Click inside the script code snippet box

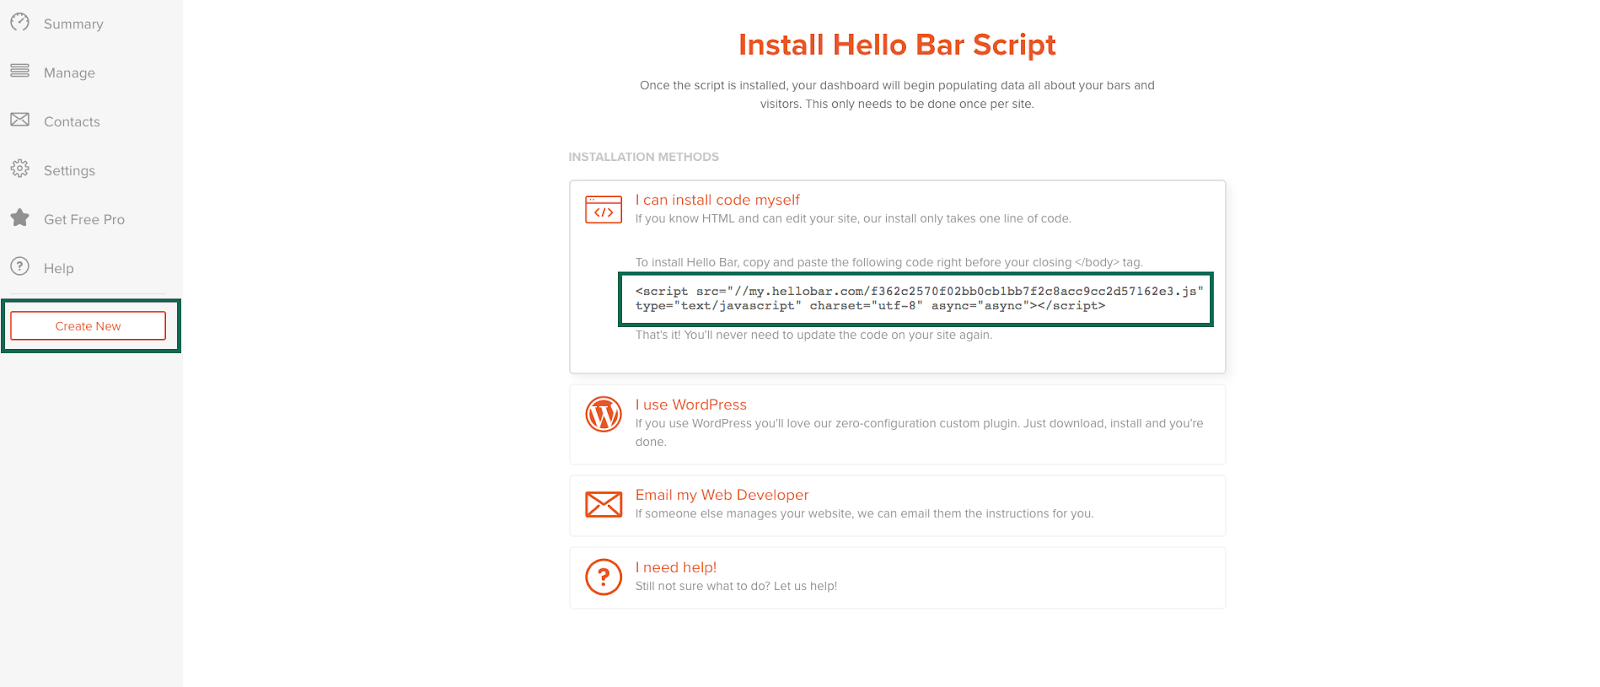pyautogui.click(x=916, y=299)
